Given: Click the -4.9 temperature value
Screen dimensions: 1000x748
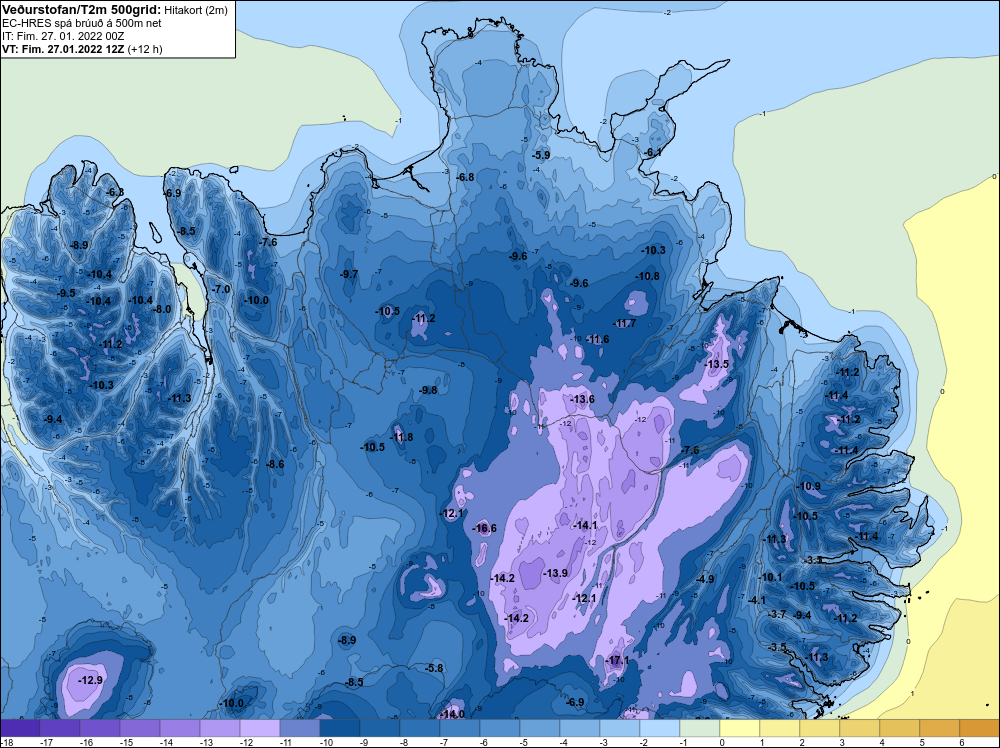Looking at the screenshot, I should pos(705,579).
